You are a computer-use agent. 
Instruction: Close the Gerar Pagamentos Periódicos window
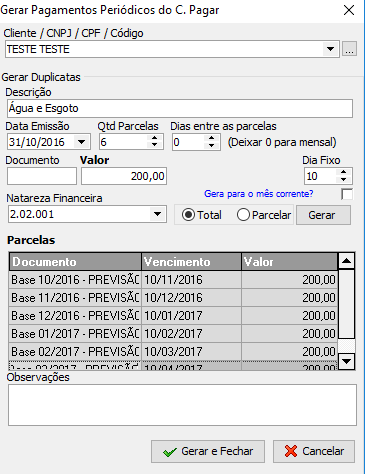pos(349,10)
